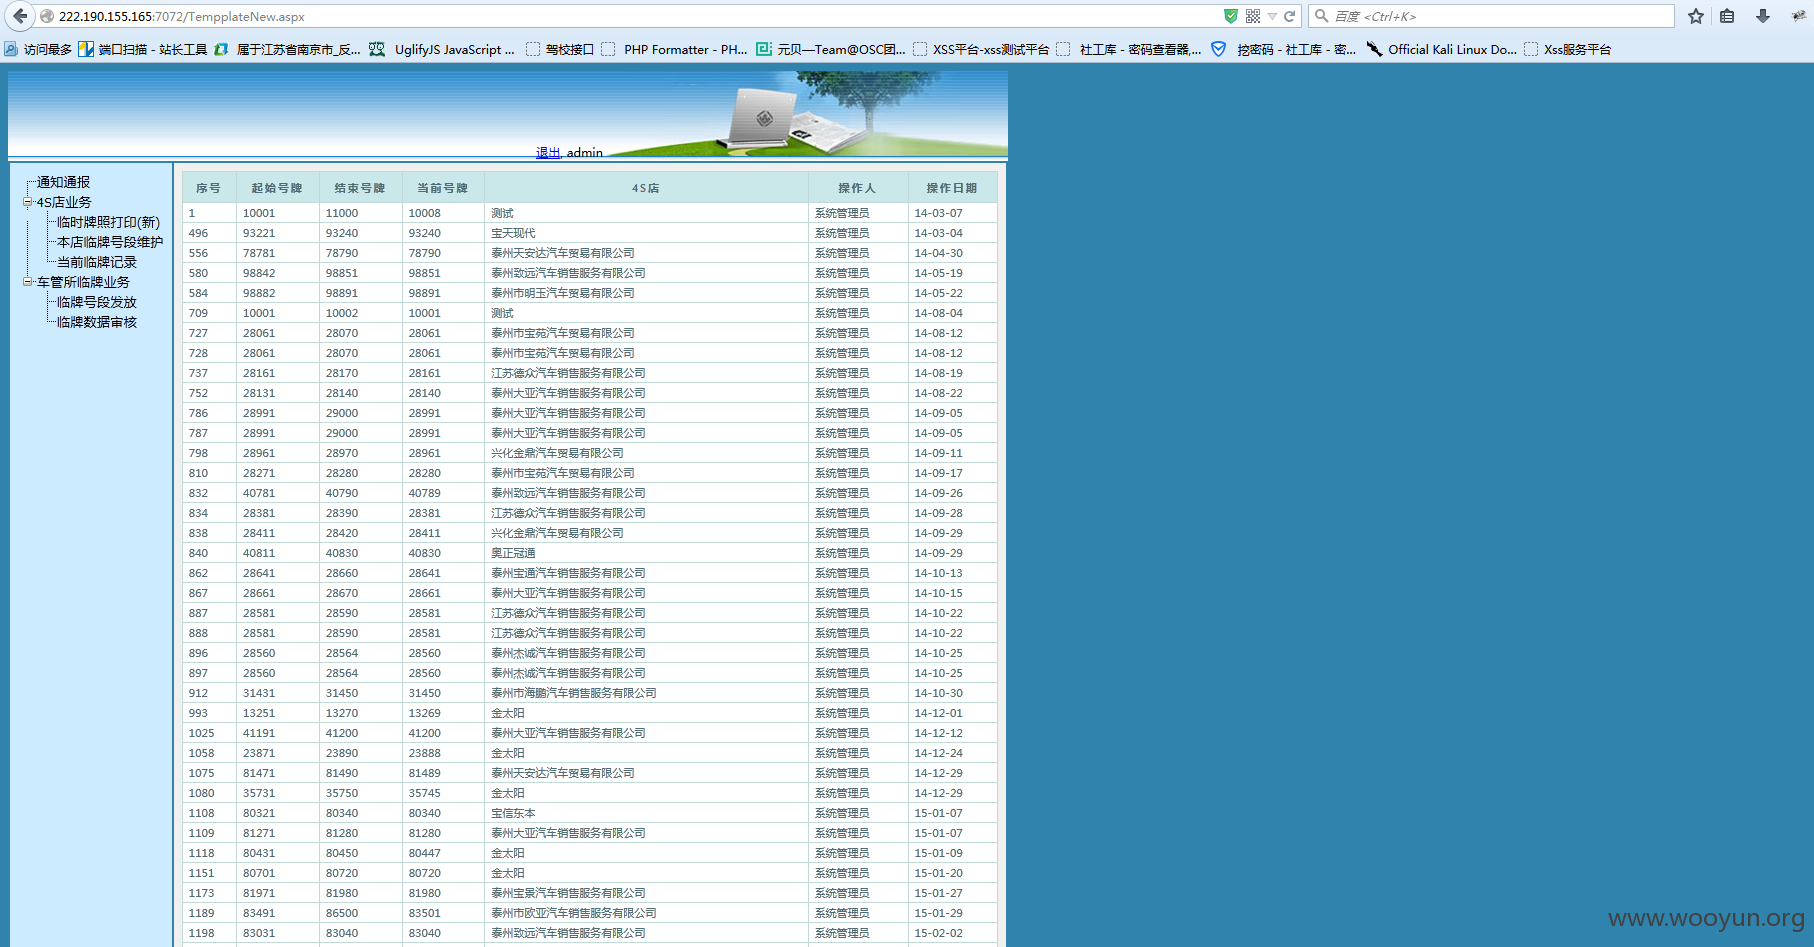Click the 结束号牌 column header
The image size is (1814, 947).
(360, 188)
